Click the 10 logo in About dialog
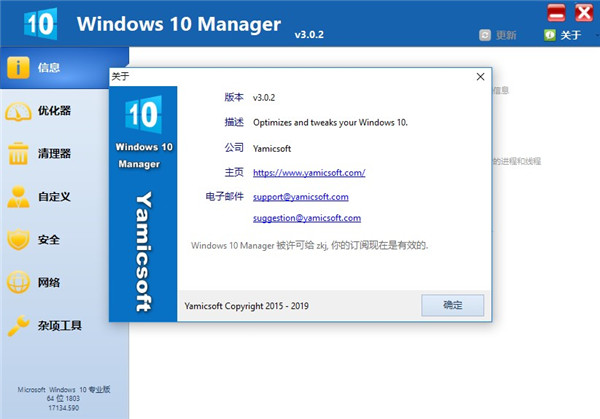Viewport: 600px width, 419px height. point(143,114)
